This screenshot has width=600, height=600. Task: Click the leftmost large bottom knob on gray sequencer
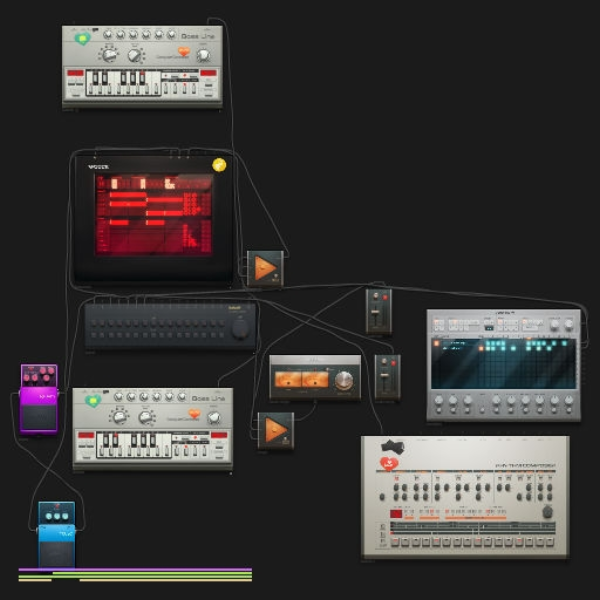coord(439,400)
